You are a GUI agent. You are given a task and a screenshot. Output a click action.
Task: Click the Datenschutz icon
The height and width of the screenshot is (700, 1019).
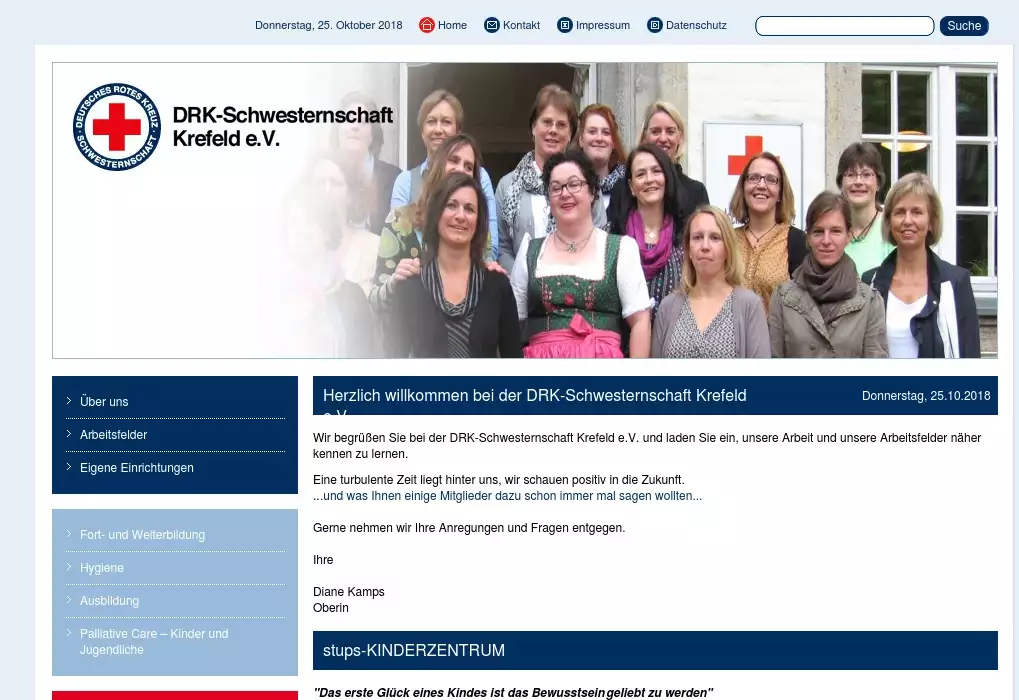point(655,25)
